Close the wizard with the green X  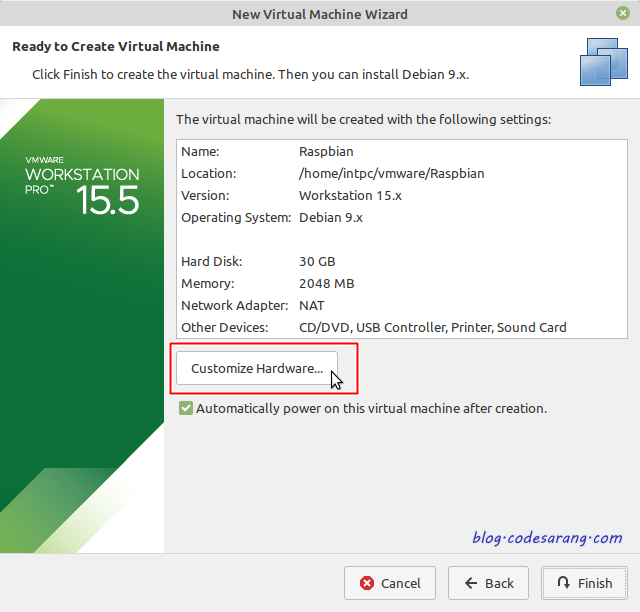pyautogui.click(x=622, y=13)
